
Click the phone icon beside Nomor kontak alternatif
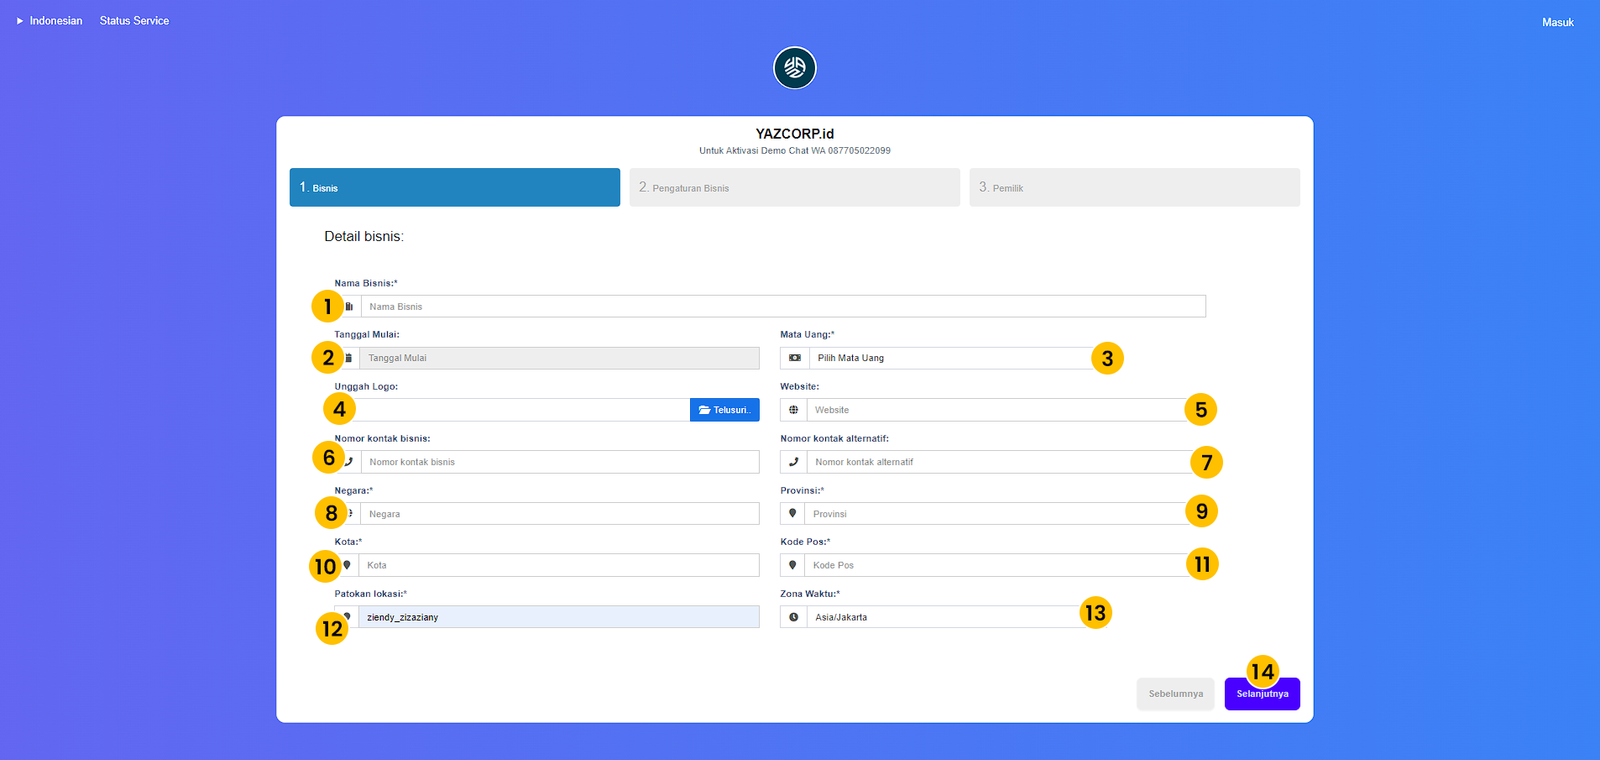(793, 462)
